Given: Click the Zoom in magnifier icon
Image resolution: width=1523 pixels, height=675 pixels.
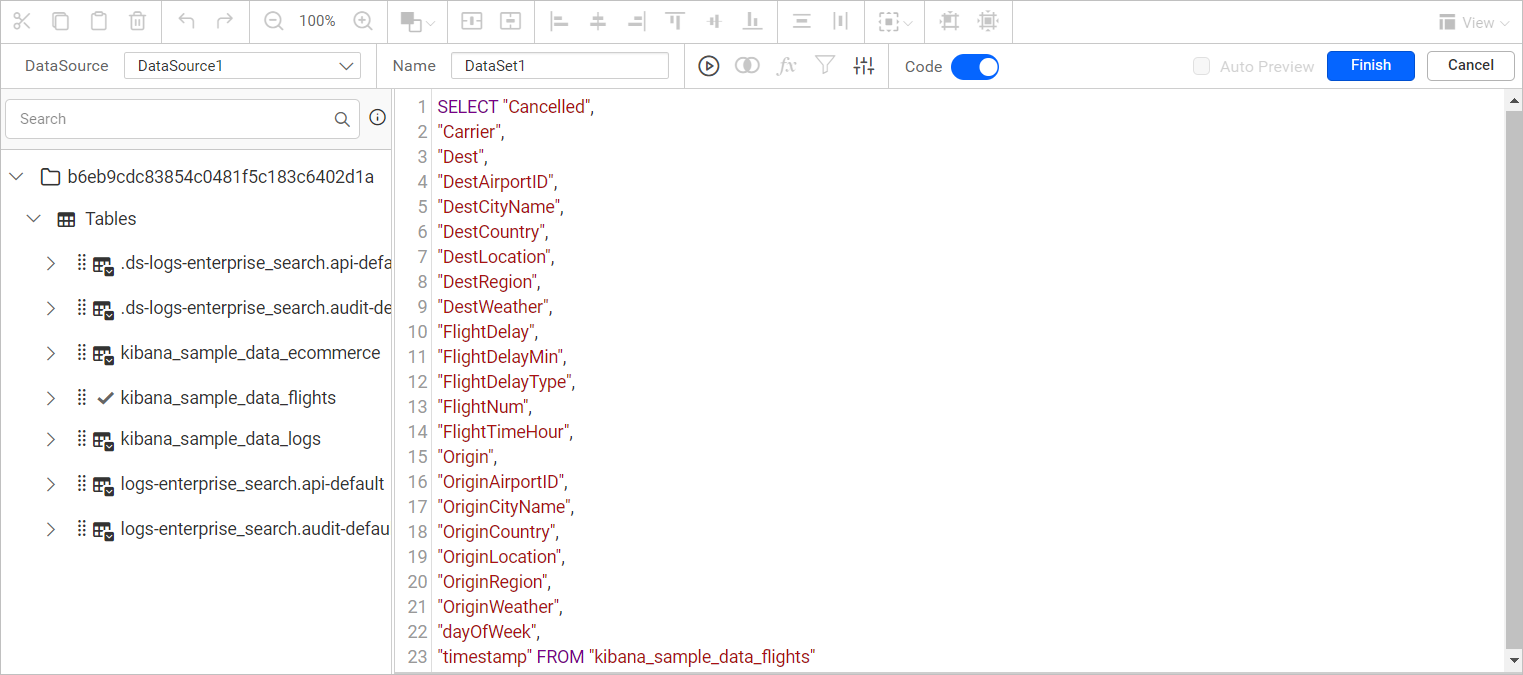Looking at the screenshot, I should point(363,21).
